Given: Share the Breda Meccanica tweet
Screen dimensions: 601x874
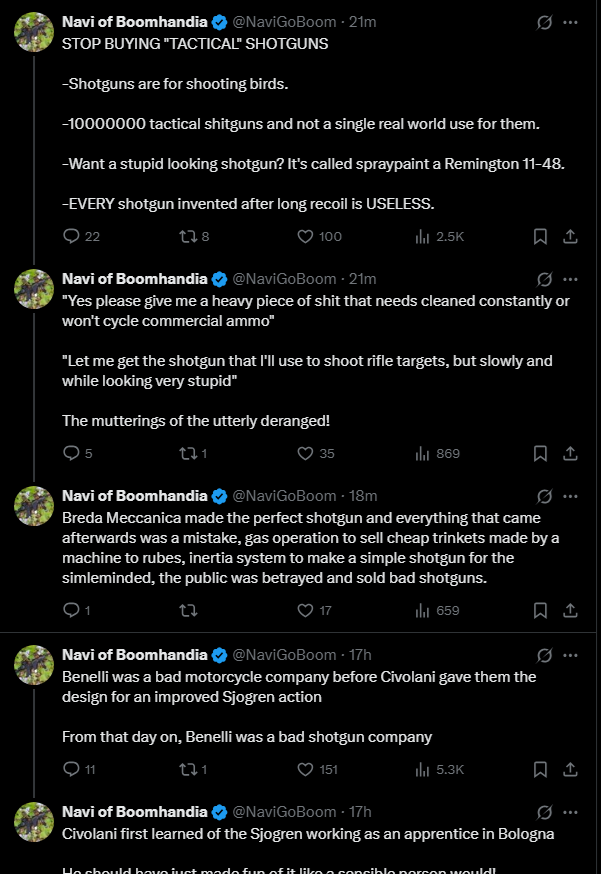Looking at the screenshot, I should [570, 610].
